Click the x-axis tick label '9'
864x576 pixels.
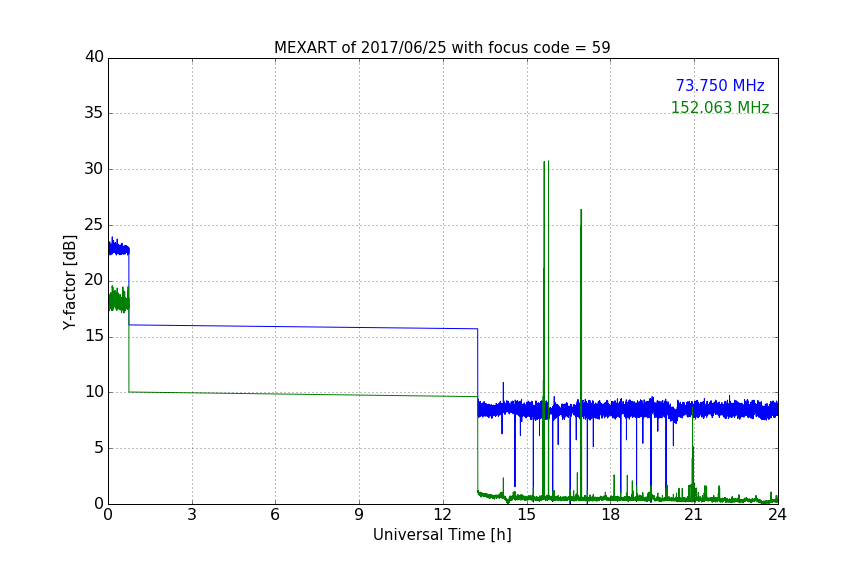[x=359, y=515]
